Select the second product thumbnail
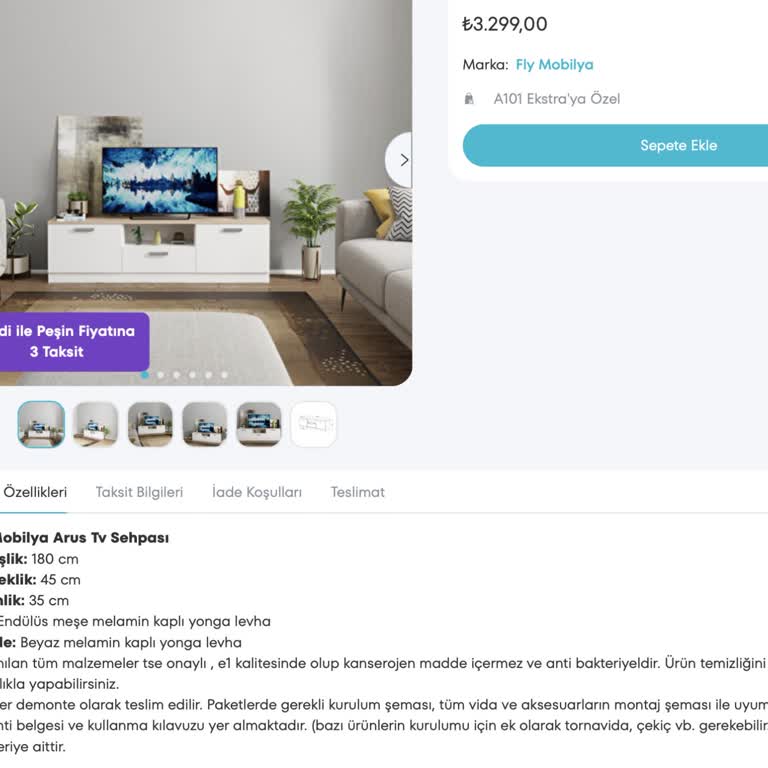Screen dimensions: 768x768 (x=96, y=424)
